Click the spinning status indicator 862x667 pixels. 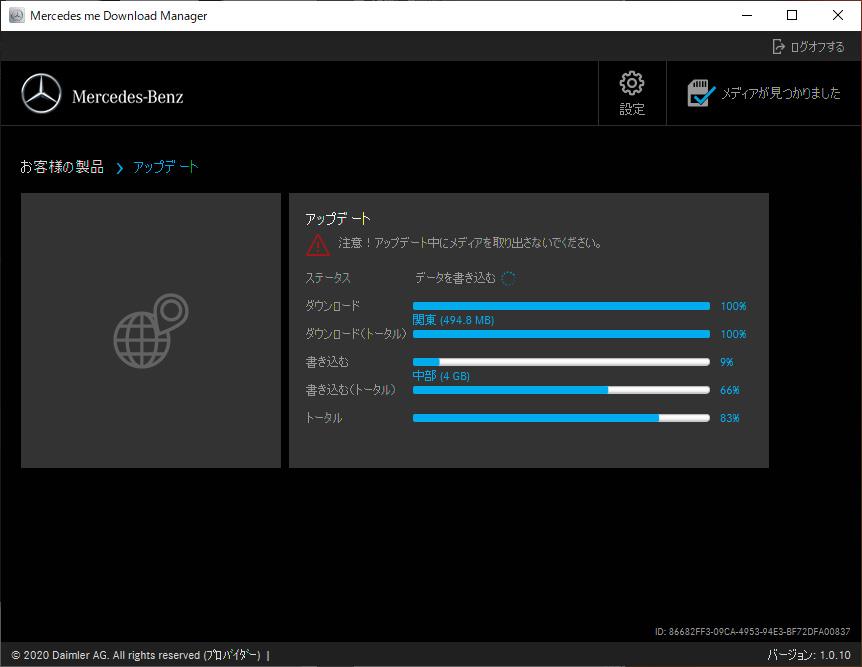(x=509, y=278)
